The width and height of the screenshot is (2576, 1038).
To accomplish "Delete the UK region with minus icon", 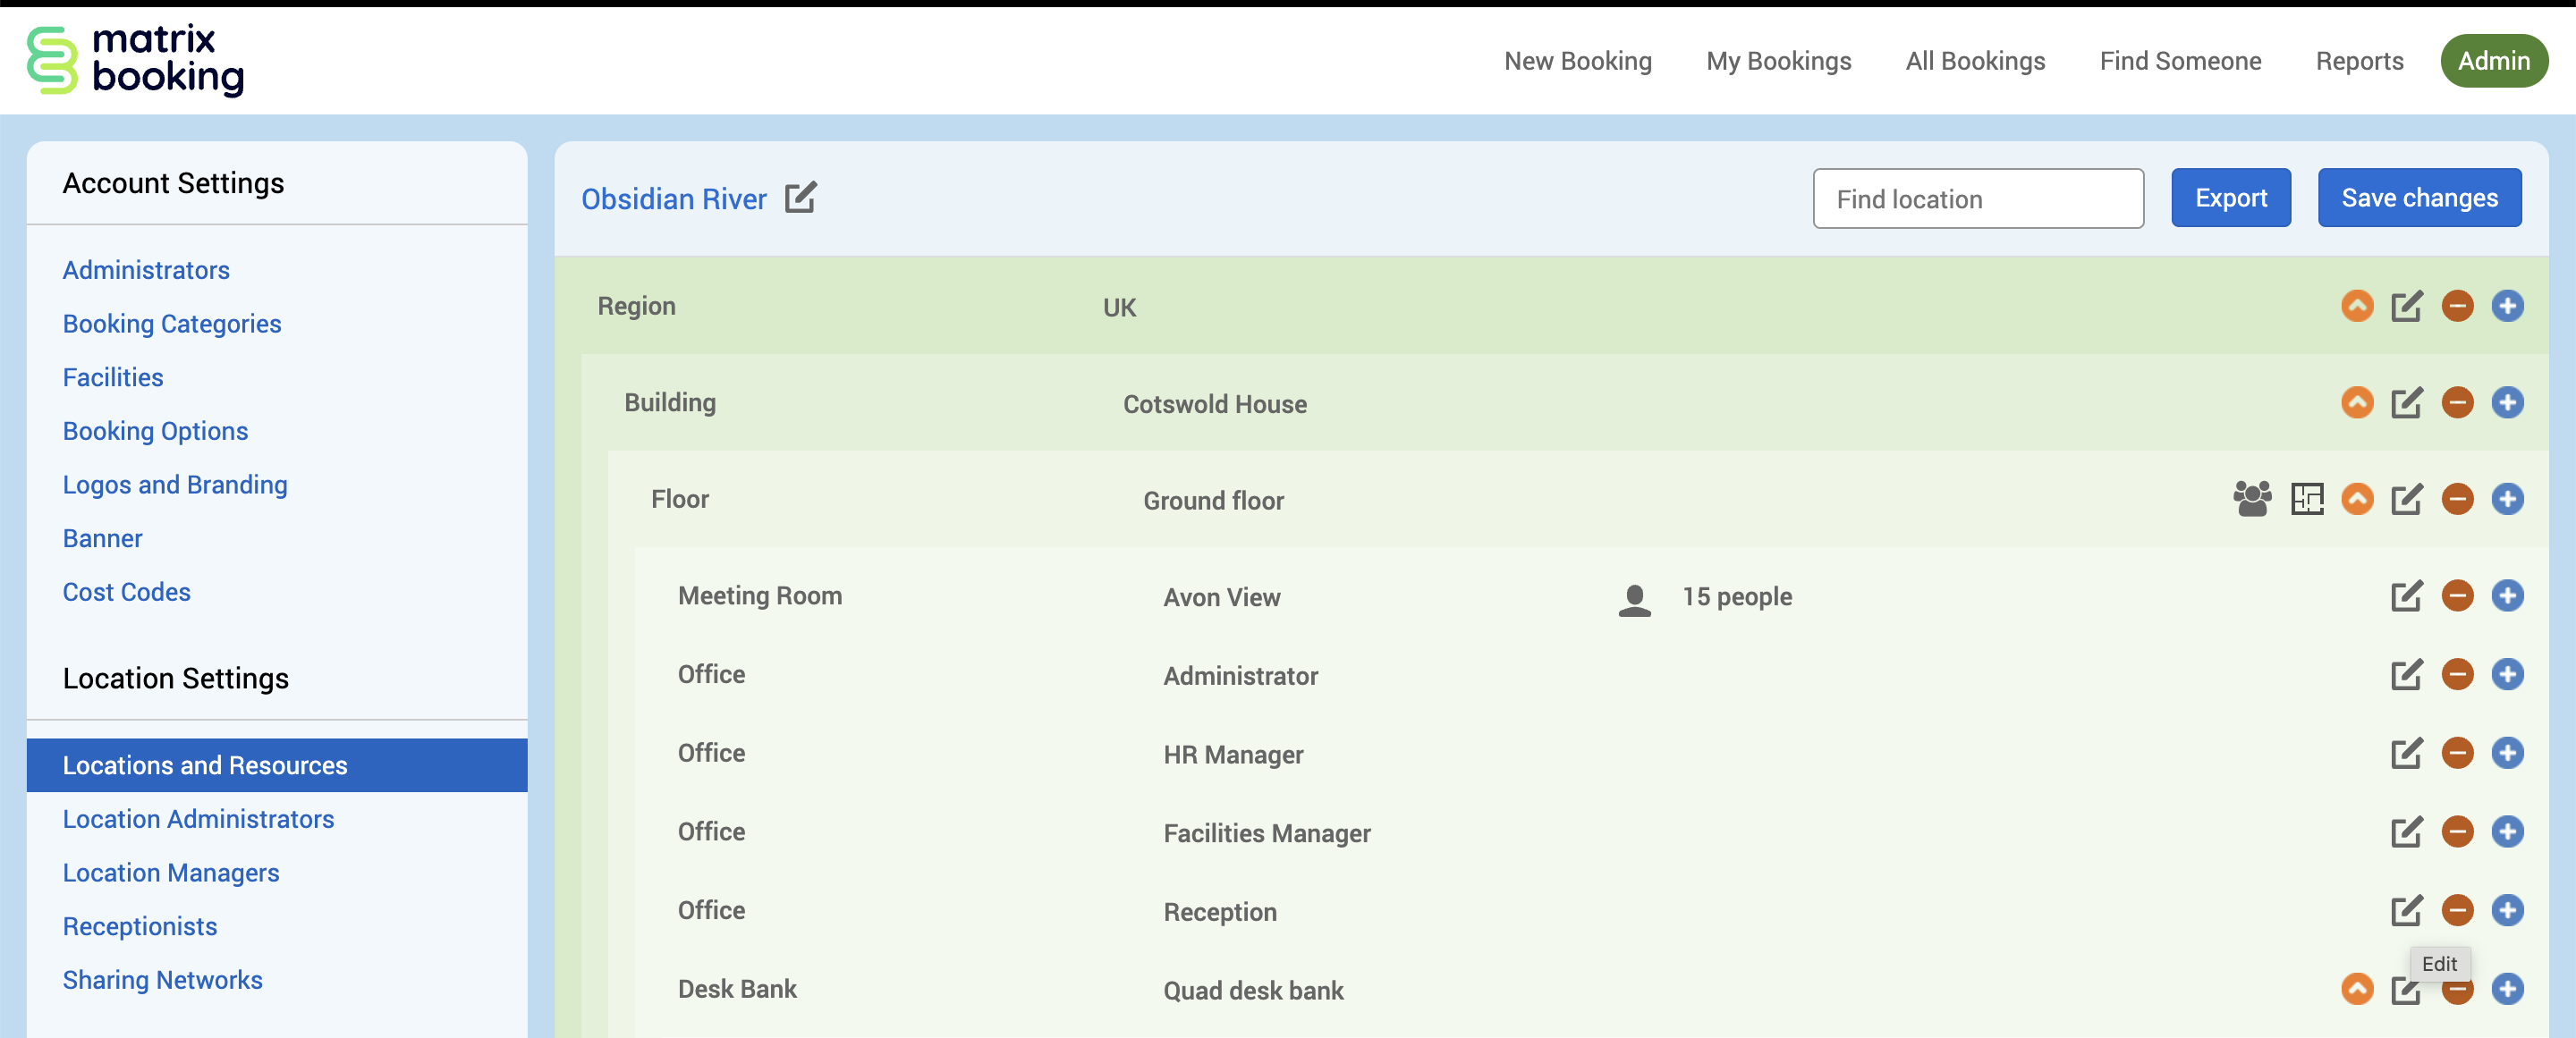I will coord(2456,306).
